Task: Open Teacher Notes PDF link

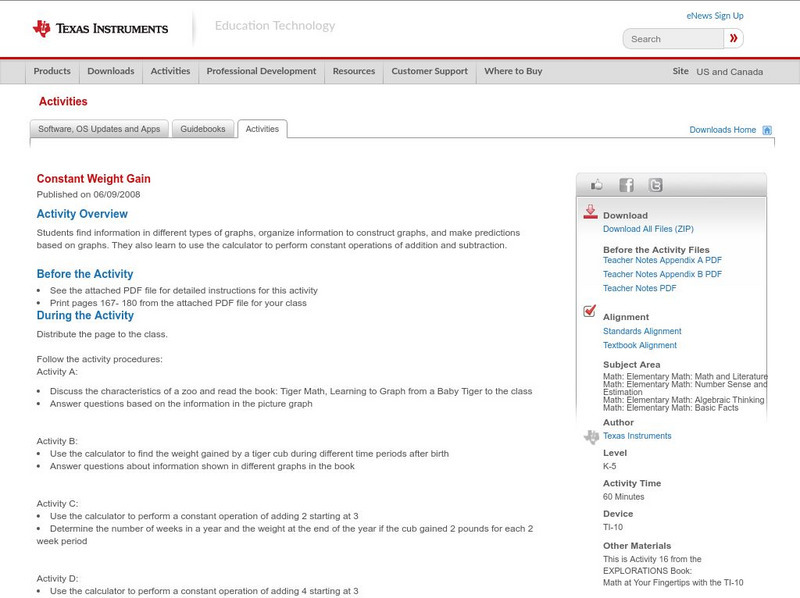Action: pos(639,288)
